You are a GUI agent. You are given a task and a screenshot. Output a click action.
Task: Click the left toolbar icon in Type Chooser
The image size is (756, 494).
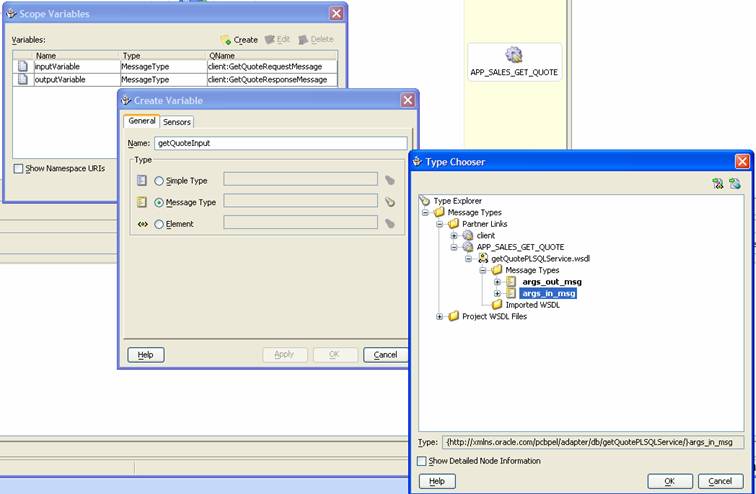[x=717, y=183]
